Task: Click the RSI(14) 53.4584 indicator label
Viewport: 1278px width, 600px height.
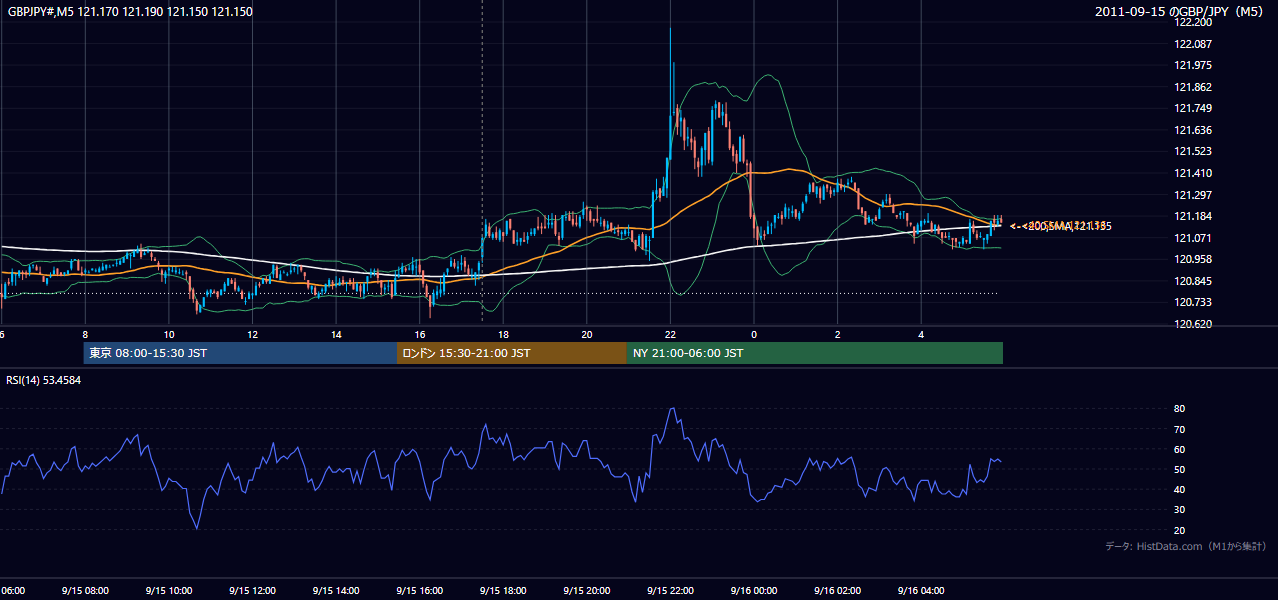Action: 44,380
